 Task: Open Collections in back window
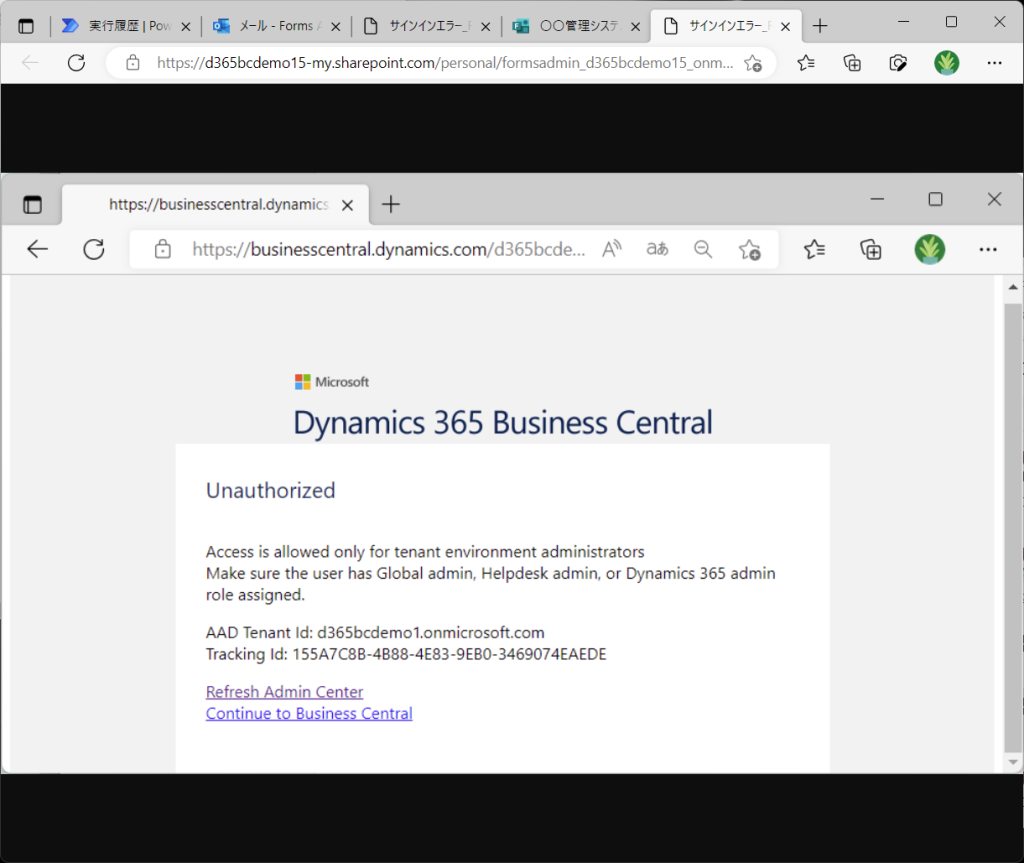click(852, 63)
